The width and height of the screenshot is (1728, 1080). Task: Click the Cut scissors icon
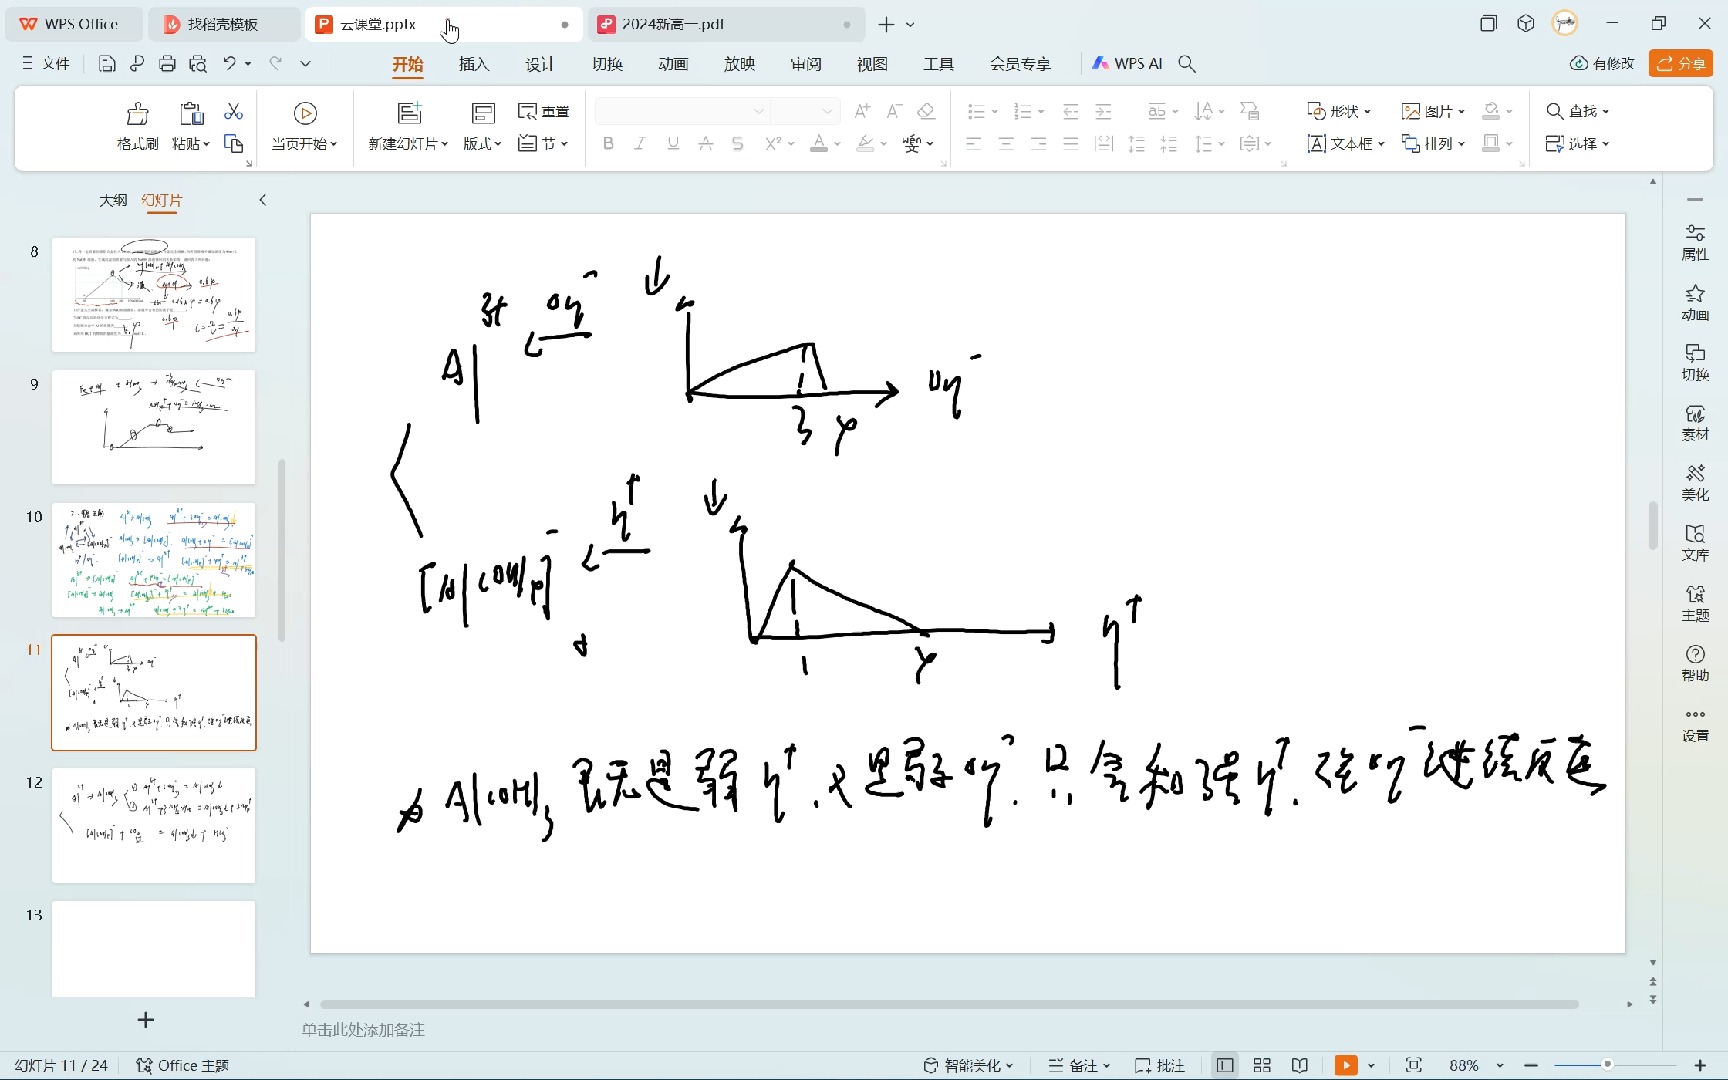pyautogui.click(x=234, y=111)
